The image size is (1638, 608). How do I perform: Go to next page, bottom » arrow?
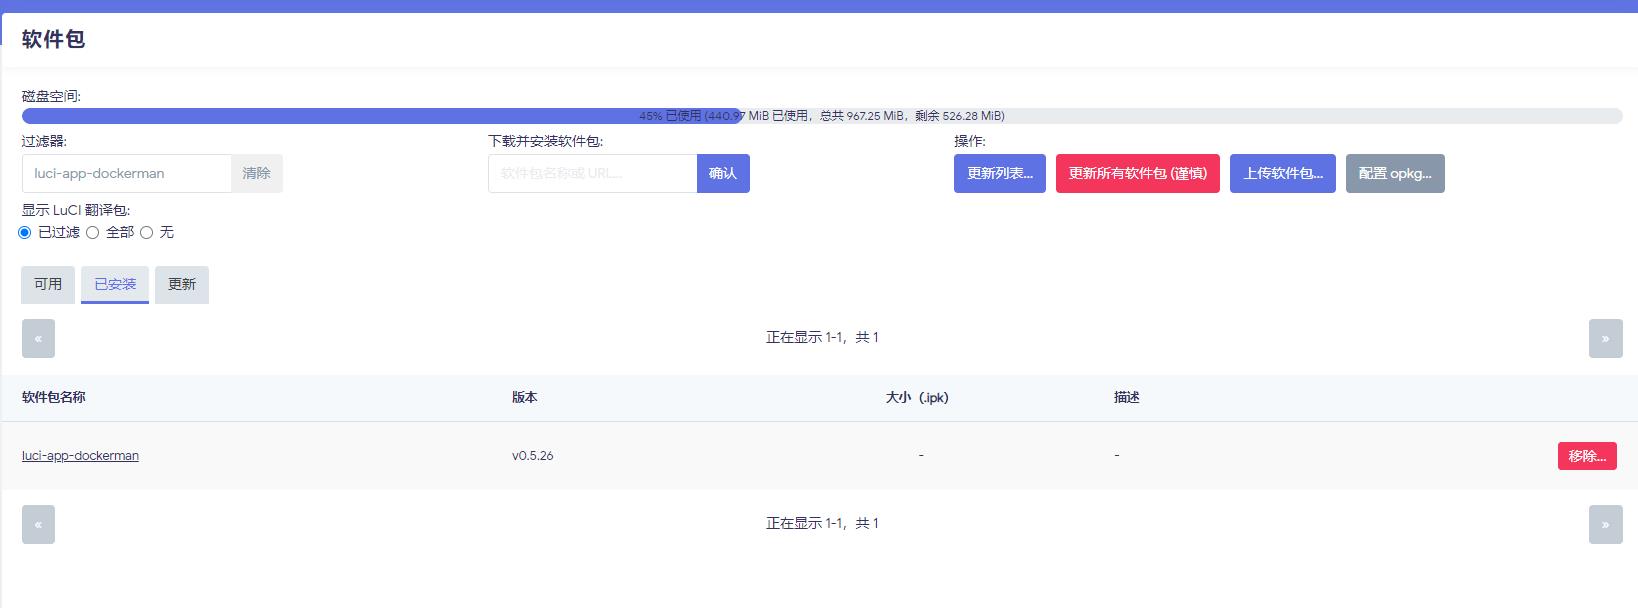click(1605, 525)
